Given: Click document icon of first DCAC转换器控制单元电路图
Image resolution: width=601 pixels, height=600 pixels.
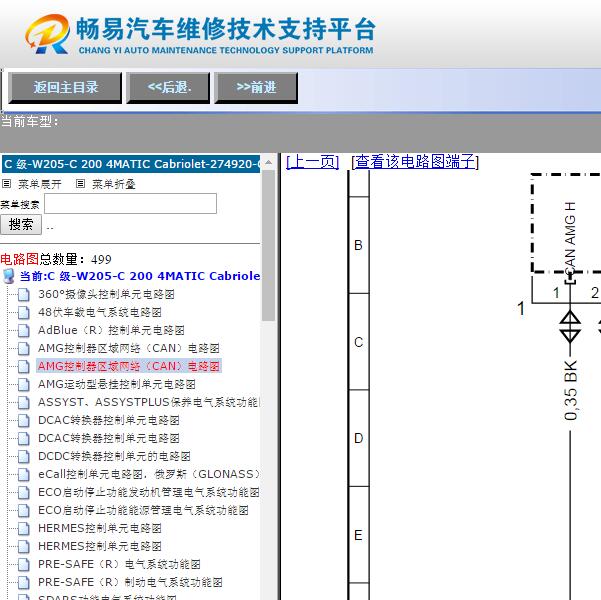Looking at the screenshot, I should [24, 420].
